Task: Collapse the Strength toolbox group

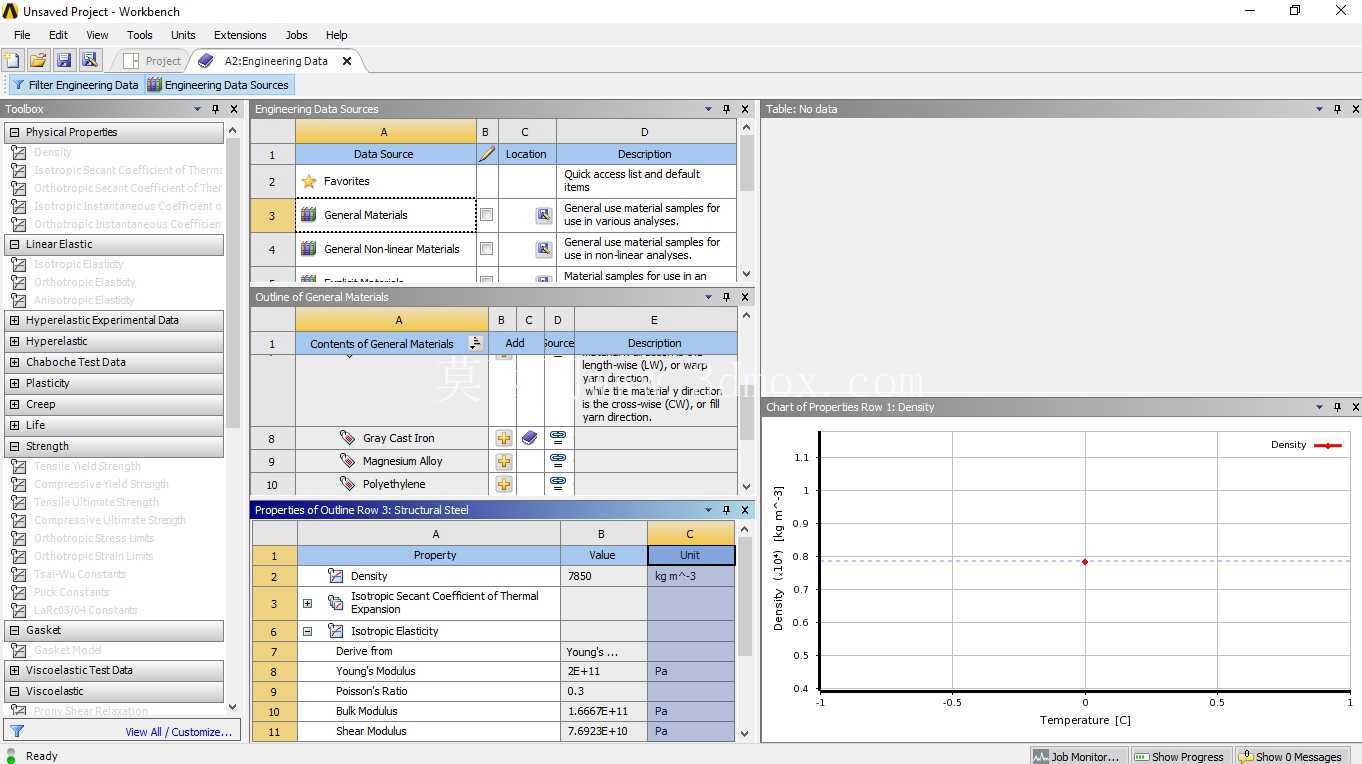Action: click(14, 446)
